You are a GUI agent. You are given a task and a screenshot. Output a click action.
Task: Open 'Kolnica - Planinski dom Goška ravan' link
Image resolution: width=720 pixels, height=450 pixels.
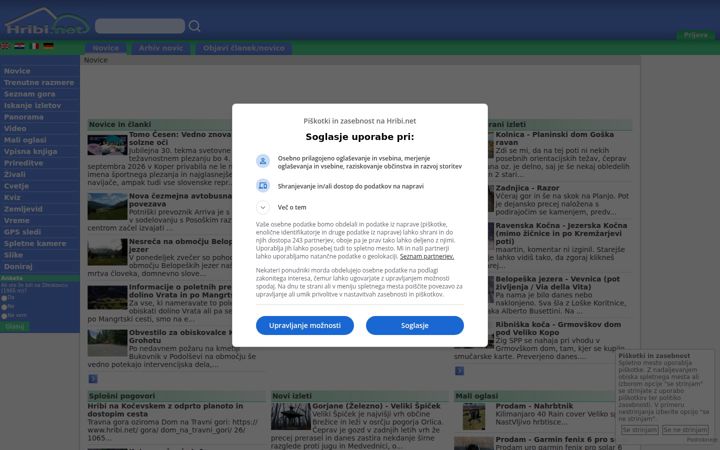click(554, 138)
